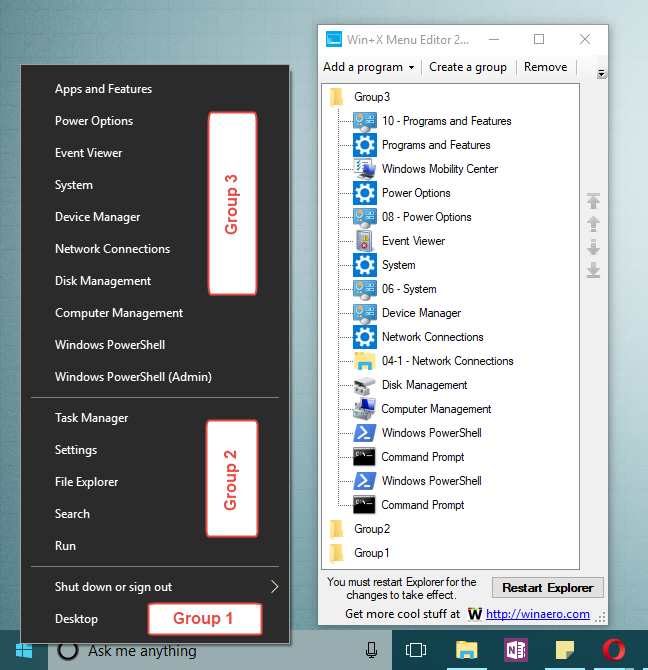
Task: Click the 10 - Programs and Features item icon
Action: (364, 121)
